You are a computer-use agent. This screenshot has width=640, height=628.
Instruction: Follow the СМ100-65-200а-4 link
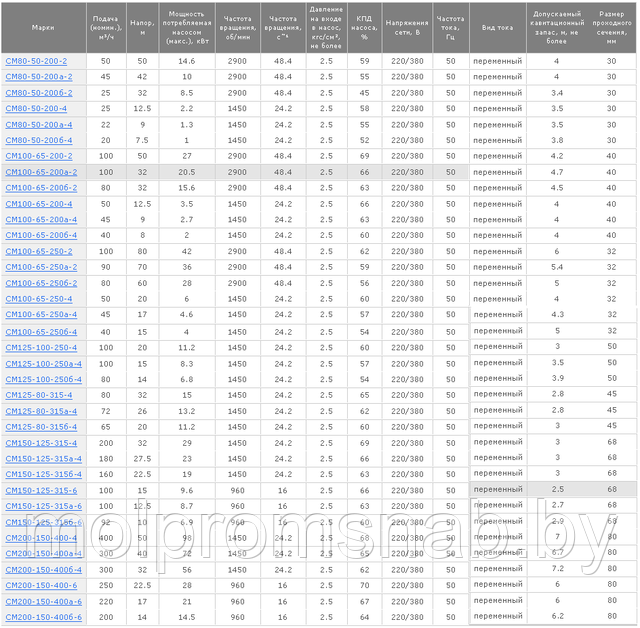coord(41,220)
